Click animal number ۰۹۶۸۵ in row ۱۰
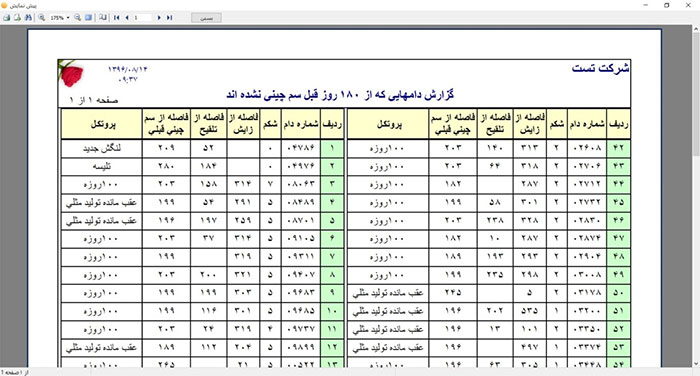 click(300, 311)
